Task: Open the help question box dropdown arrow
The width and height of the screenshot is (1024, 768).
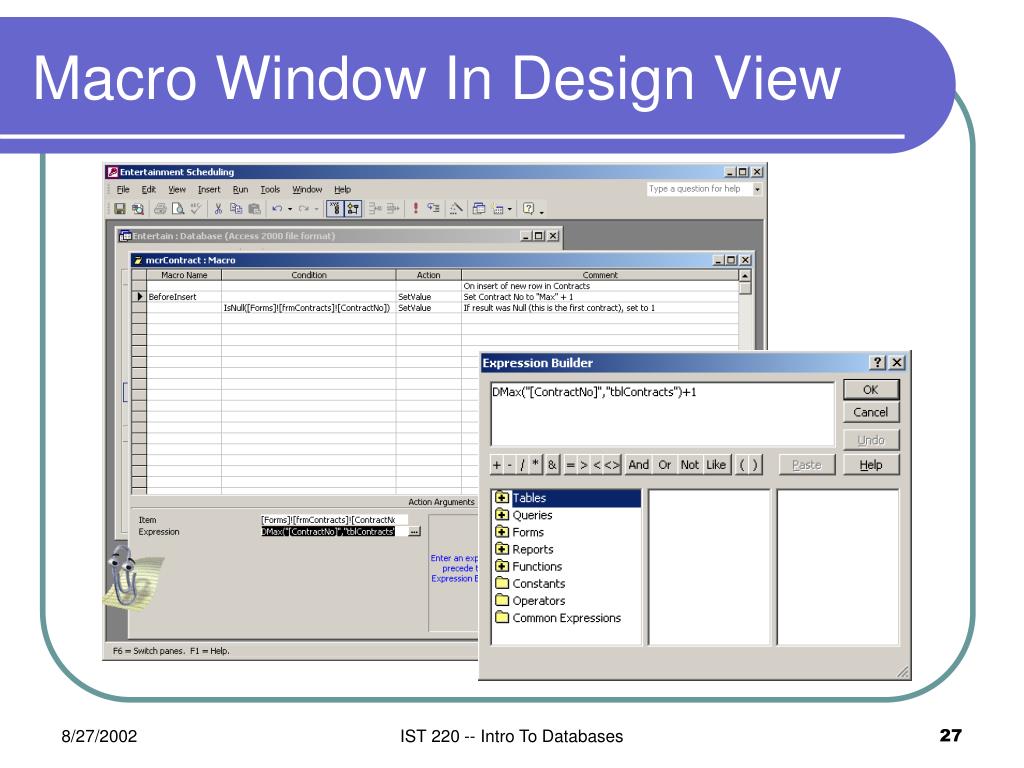Action: [x=757, y=189]
